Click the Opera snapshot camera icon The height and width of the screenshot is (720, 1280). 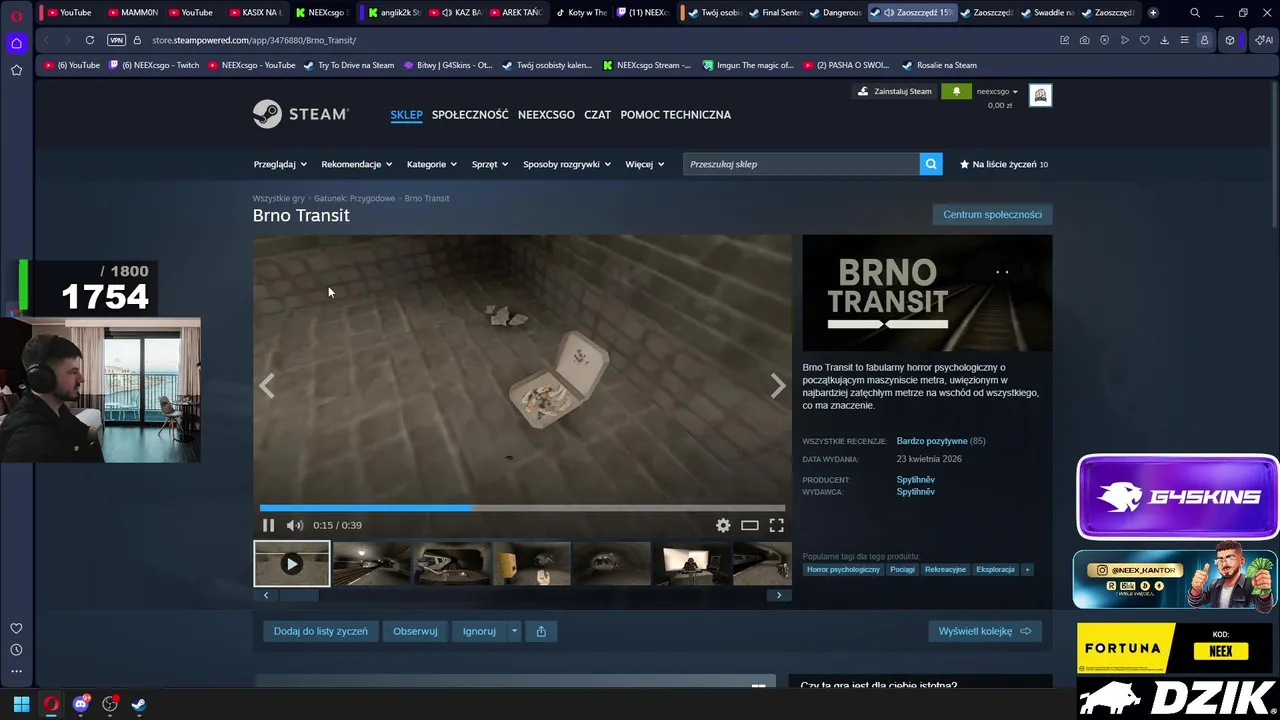(1085, 40)
